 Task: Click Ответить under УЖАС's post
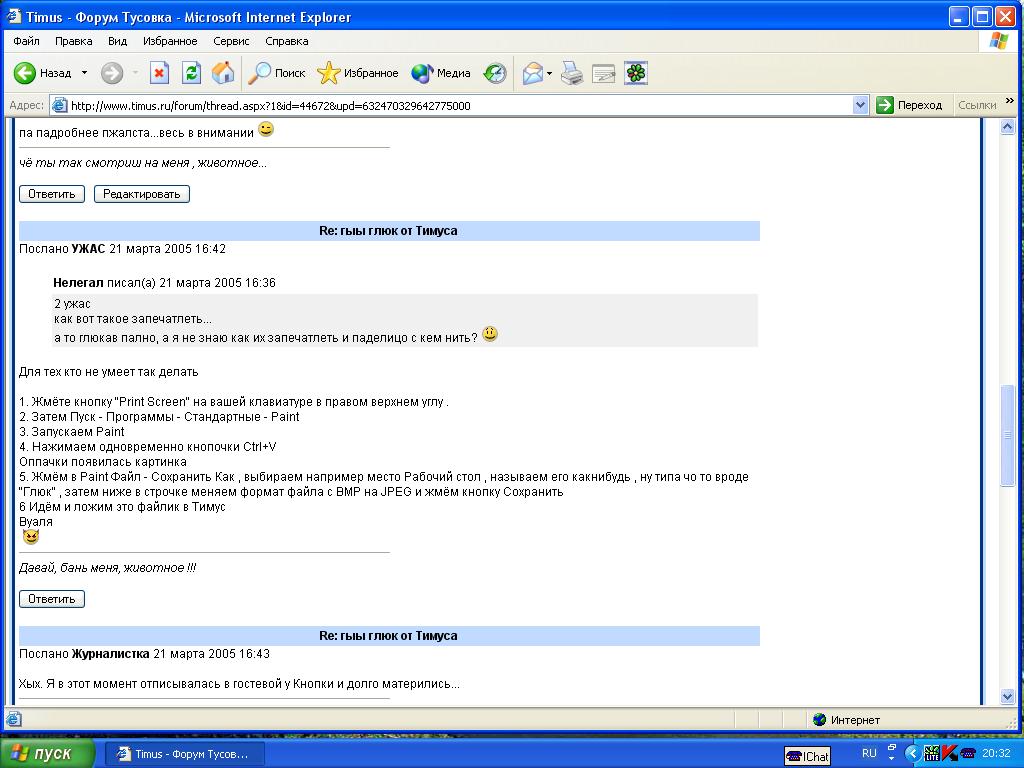coord(52,599)
